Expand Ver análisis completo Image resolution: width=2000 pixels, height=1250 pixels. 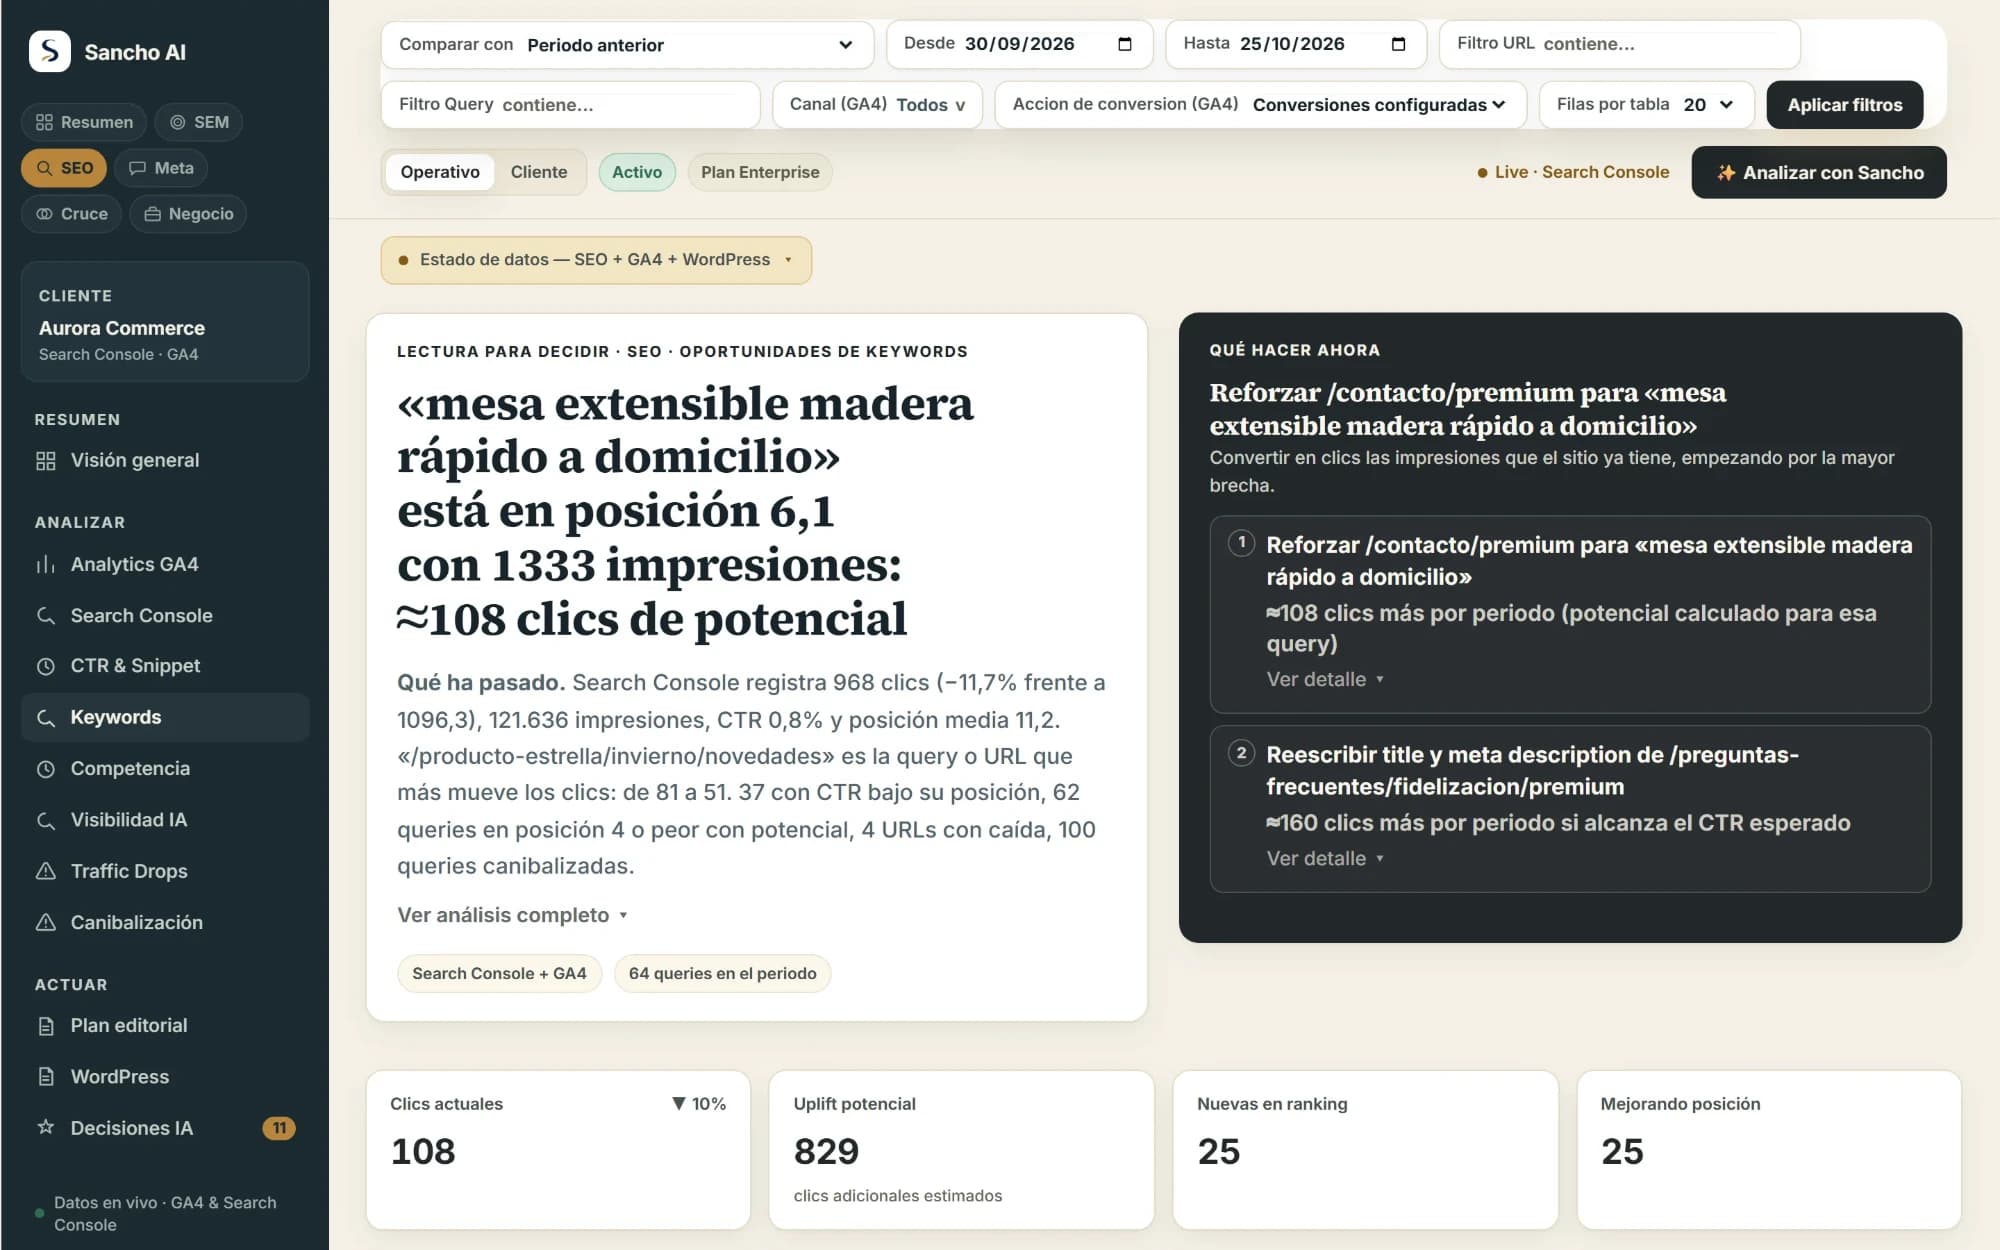tap(513, 915)
